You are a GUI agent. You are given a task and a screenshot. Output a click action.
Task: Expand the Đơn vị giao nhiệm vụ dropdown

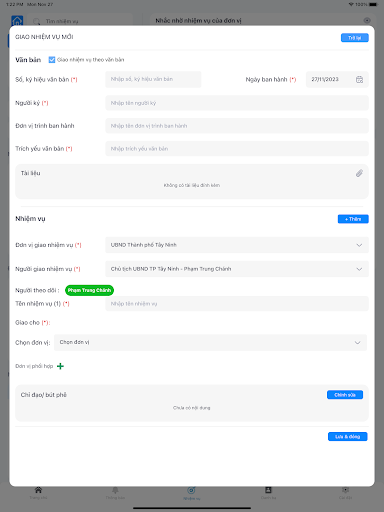[237, 245]
